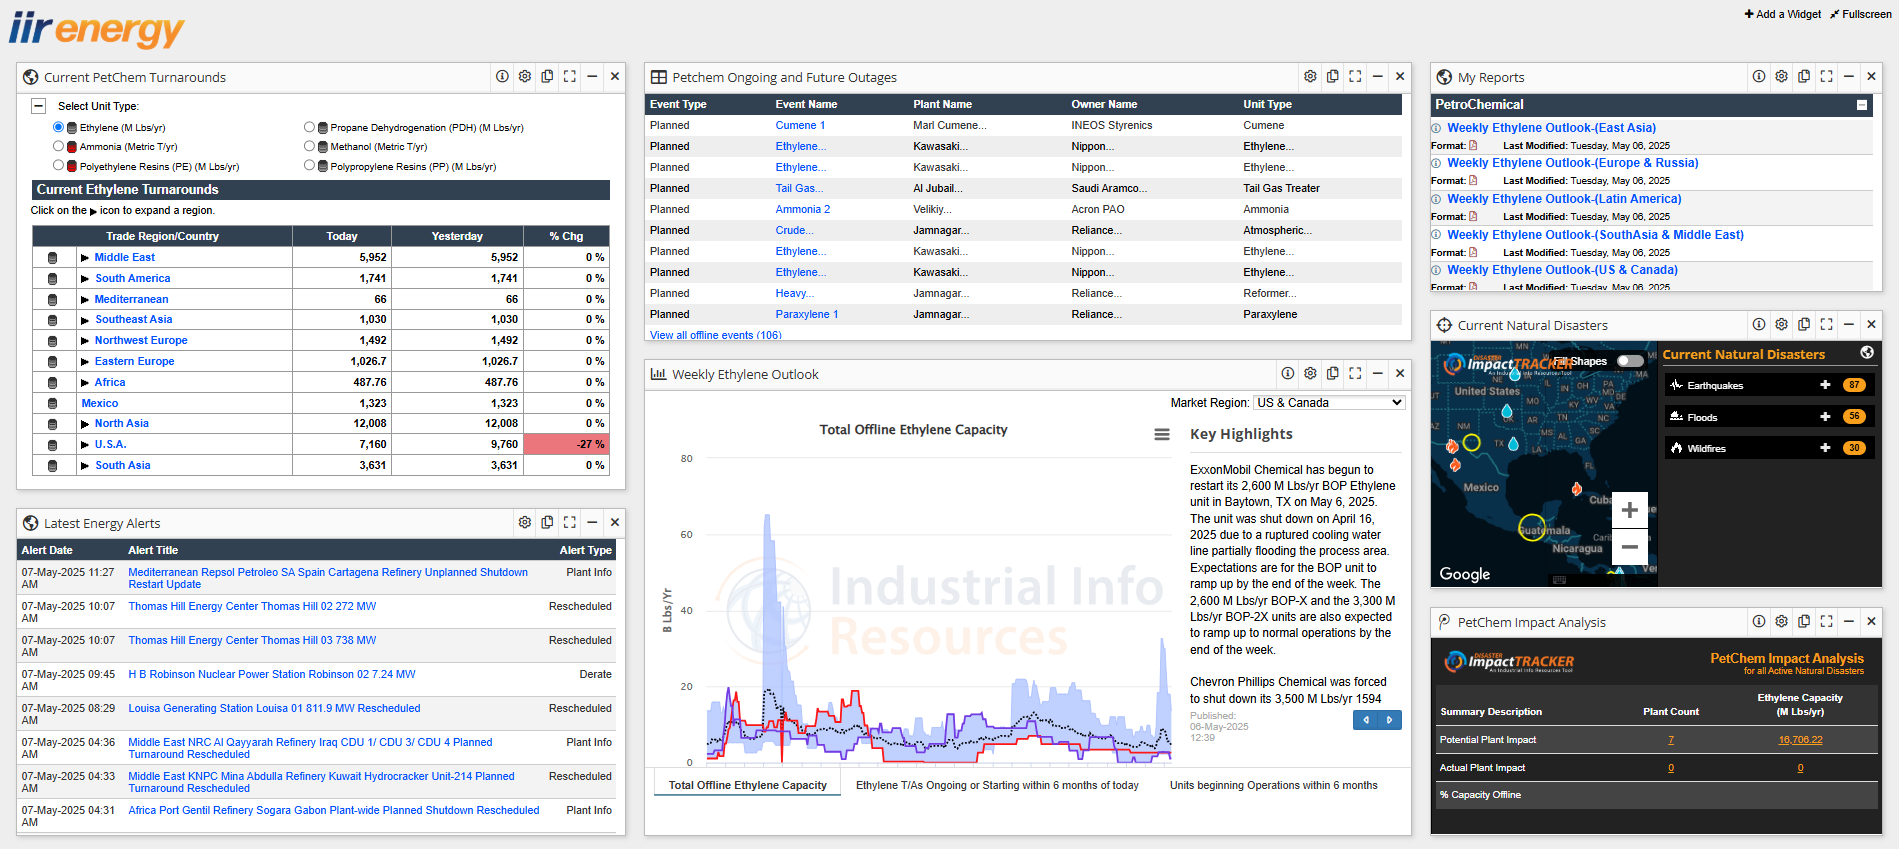This screenshot has height=849, width=1899.
Task: Switch to Total Offline Ethylene Capacity tab
Action: [x=747, y=785]
